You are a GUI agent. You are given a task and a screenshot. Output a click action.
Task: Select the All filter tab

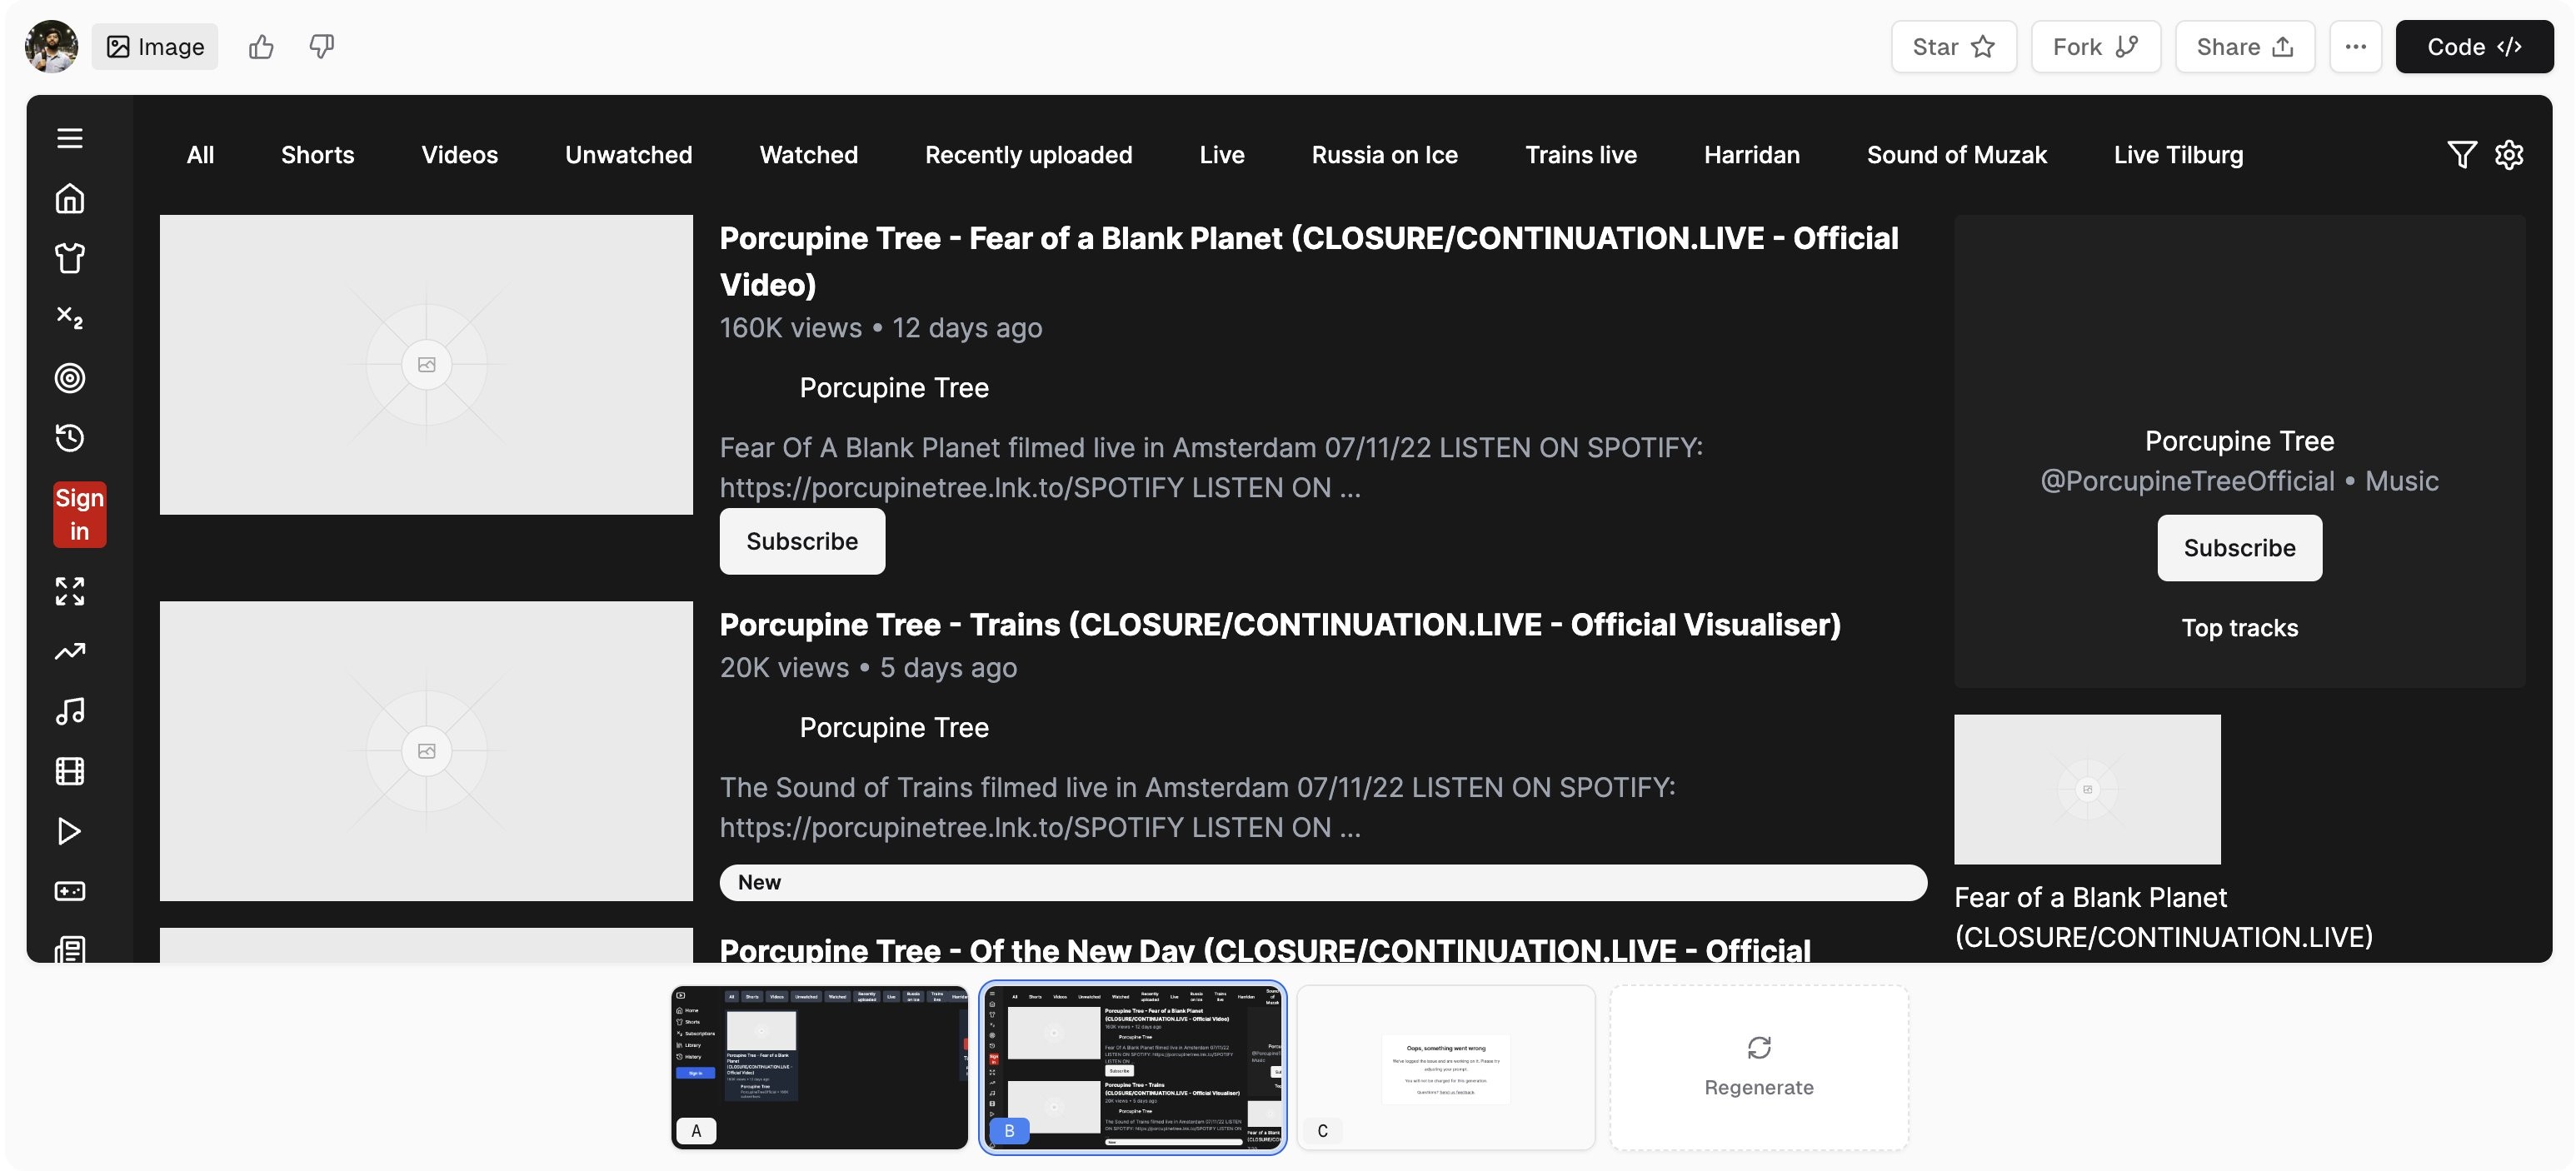200,154
